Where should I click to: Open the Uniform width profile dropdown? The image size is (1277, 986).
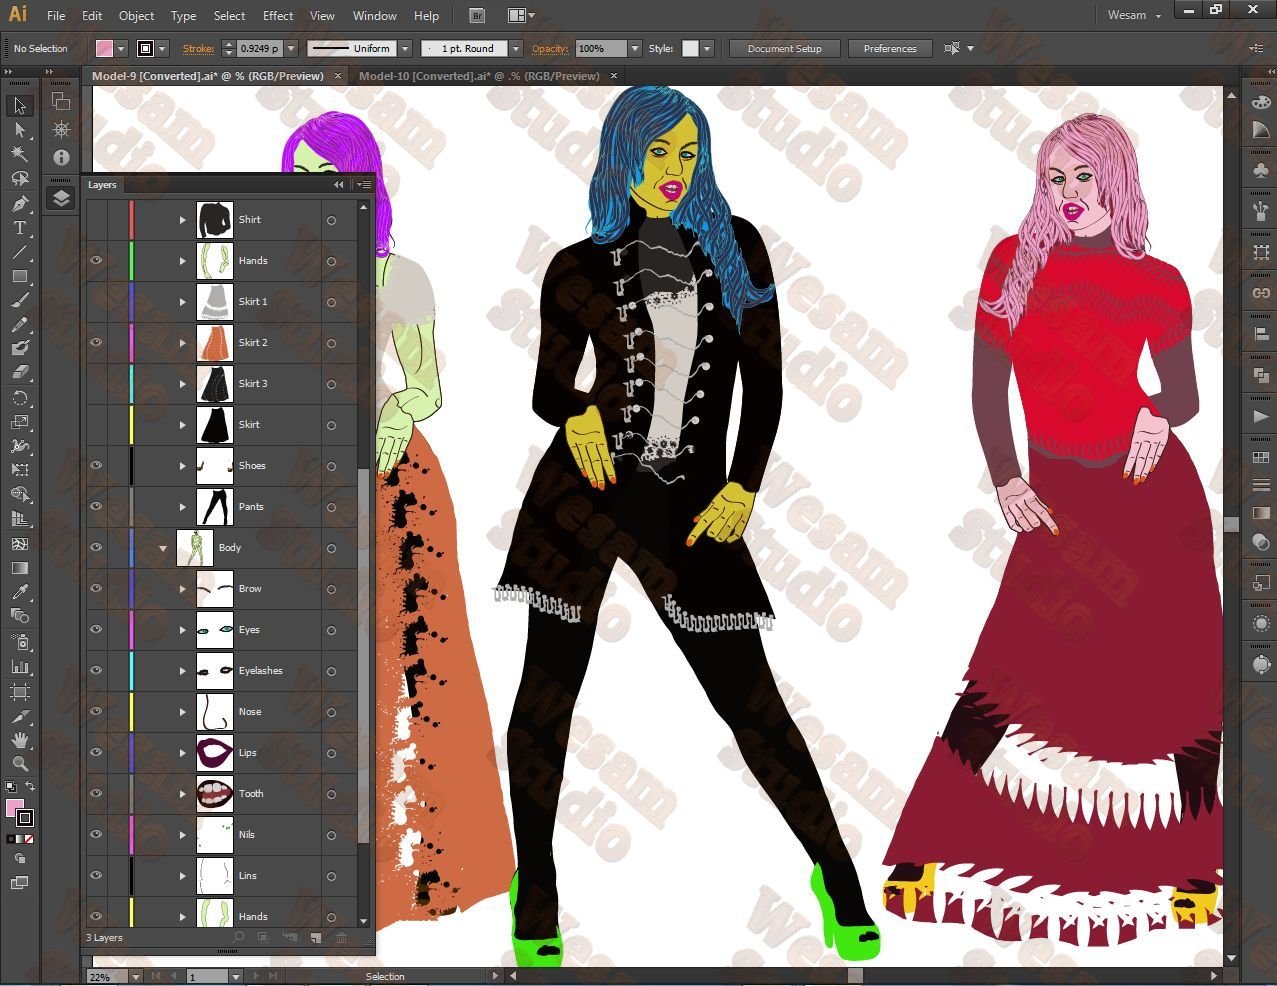click(405, 48)
